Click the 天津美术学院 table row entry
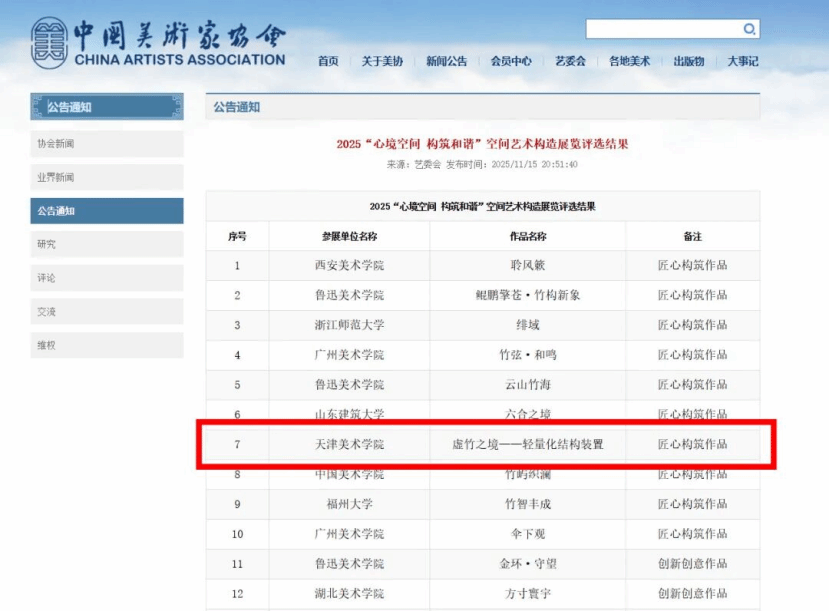Image resolution: width=830 pixels, height=612 pixels. (348, 444)
